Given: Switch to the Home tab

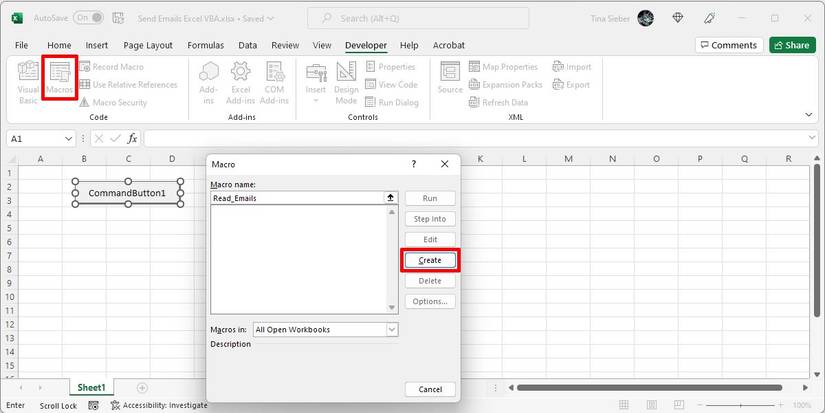Looking at the screenshot, I should 59,45.
